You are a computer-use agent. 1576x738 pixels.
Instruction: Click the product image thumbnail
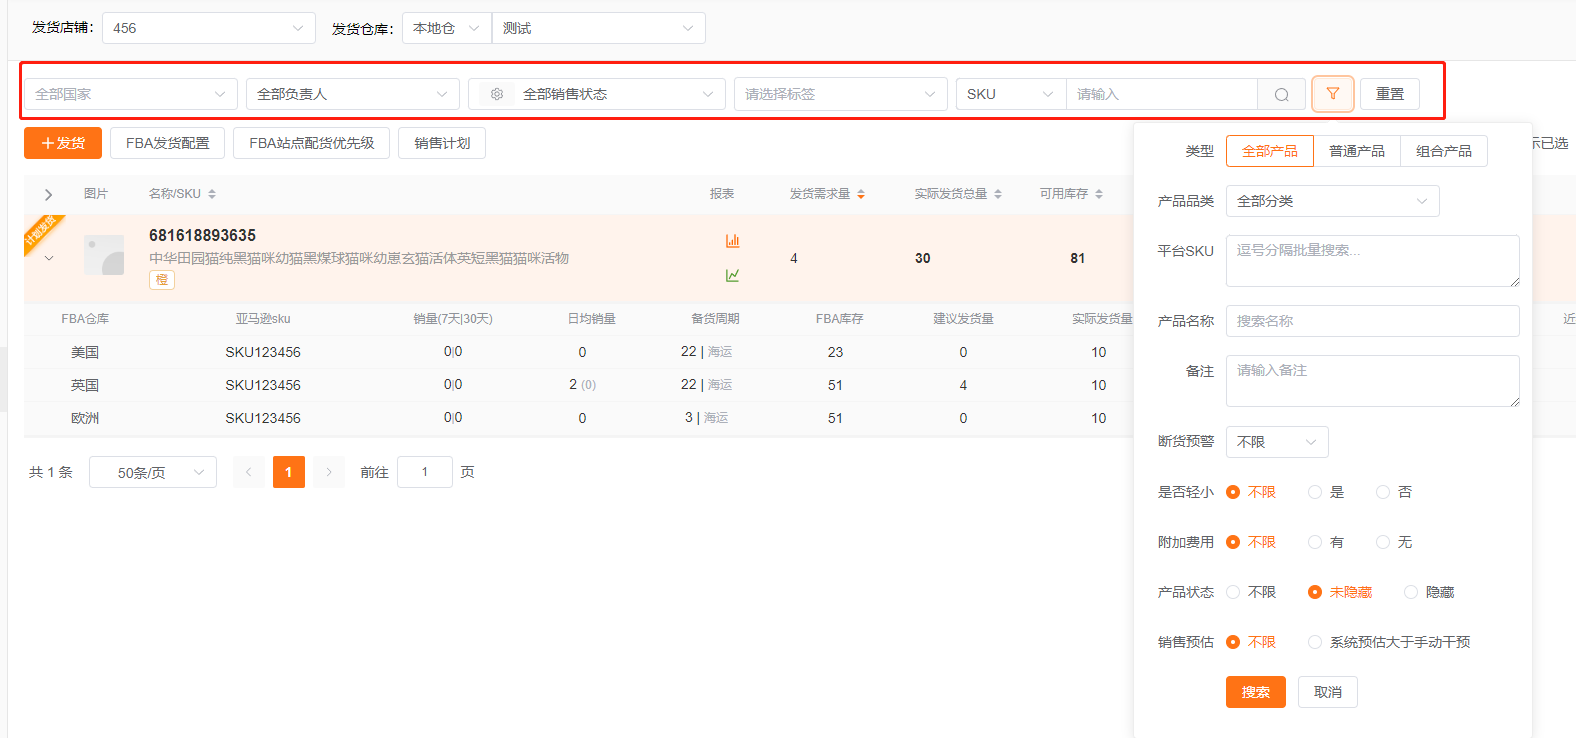(x=104, y=255)
